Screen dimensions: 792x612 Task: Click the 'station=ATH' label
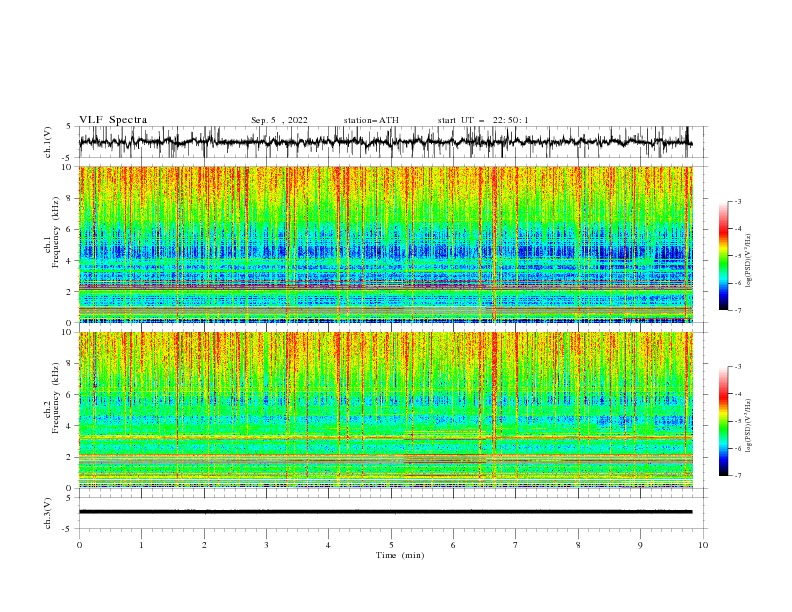371,120
